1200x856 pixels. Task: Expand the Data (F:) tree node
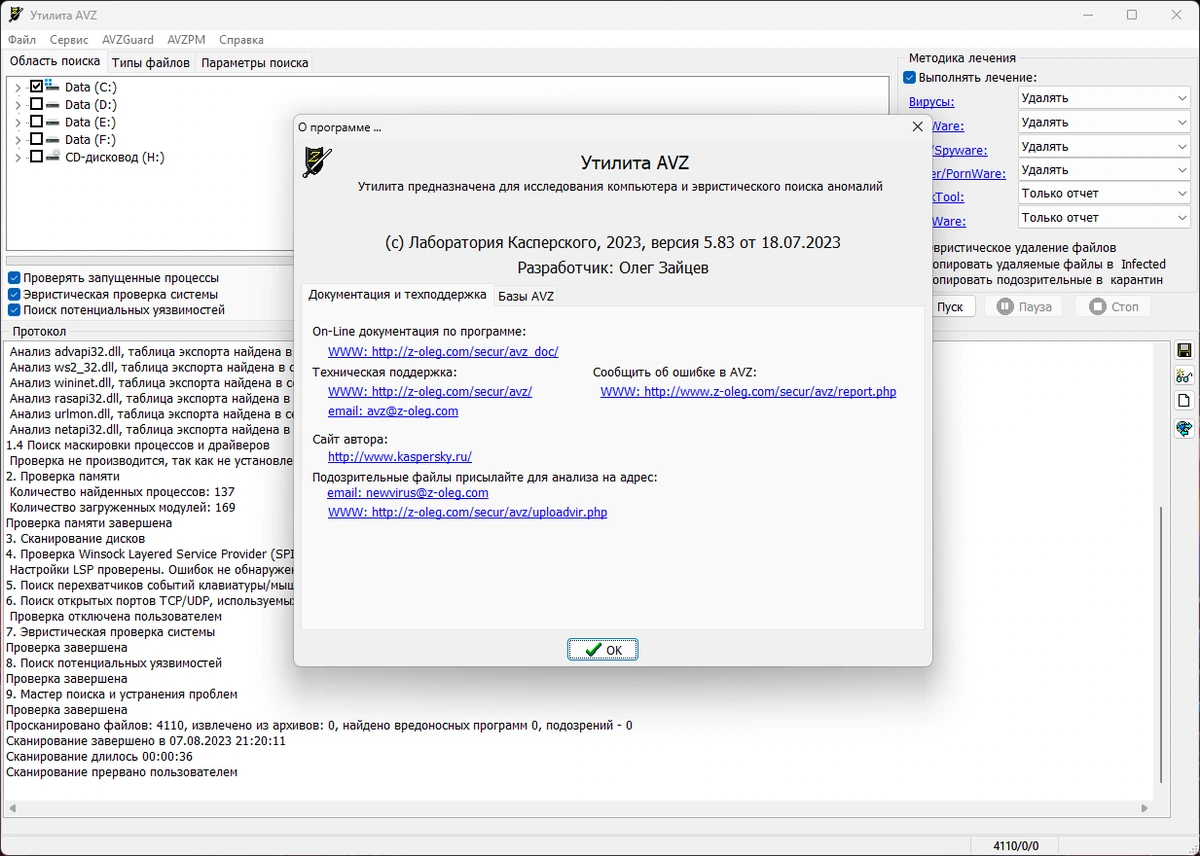point(18,141)
